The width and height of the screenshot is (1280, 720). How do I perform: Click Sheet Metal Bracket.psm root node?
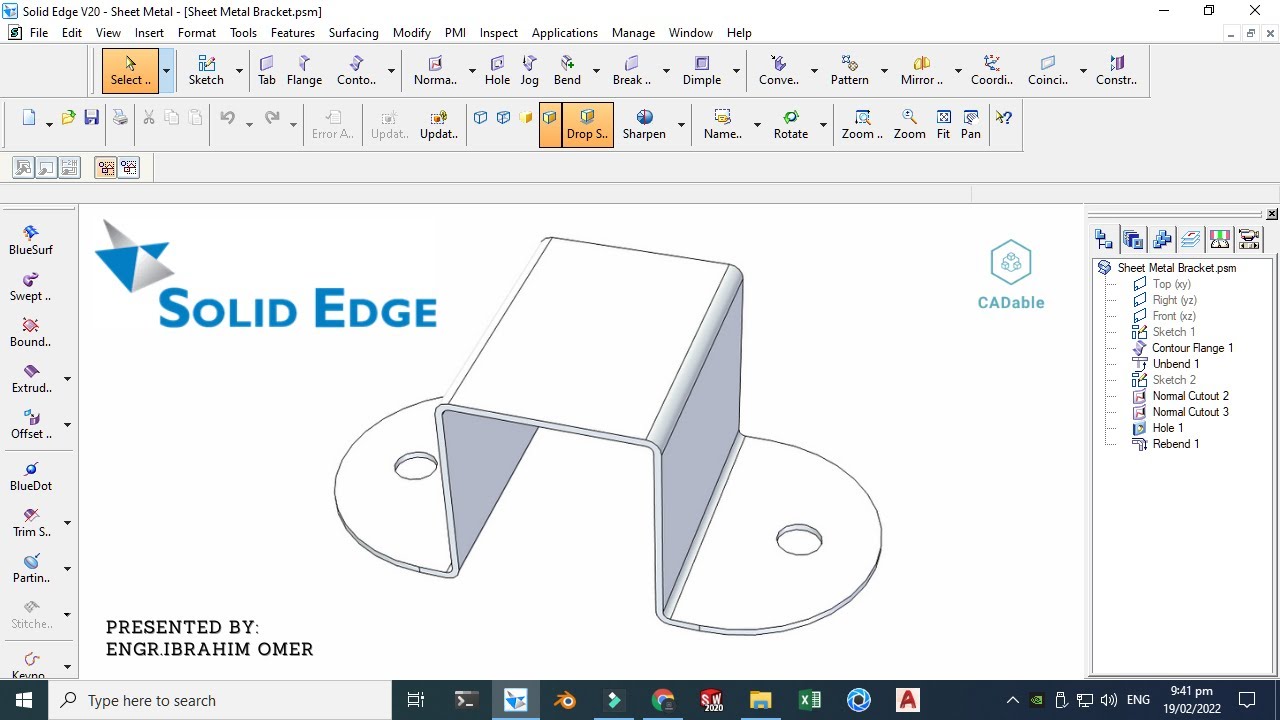point(1176,268)
